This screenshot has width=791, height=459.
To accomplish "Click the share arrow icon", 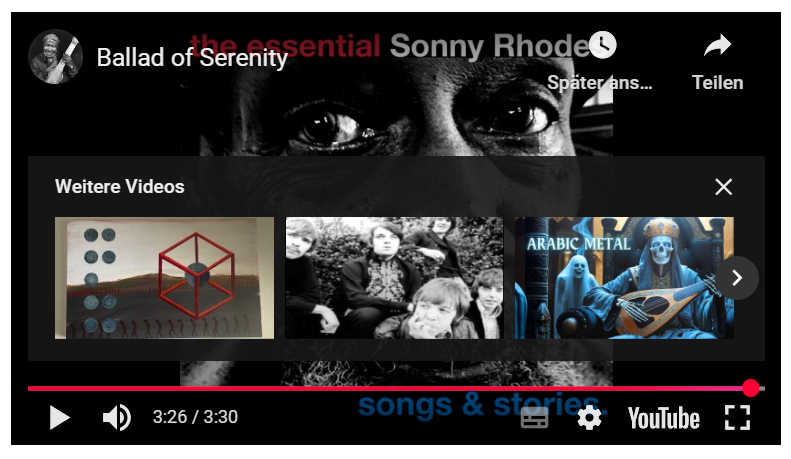I will [x=717, y=45].
